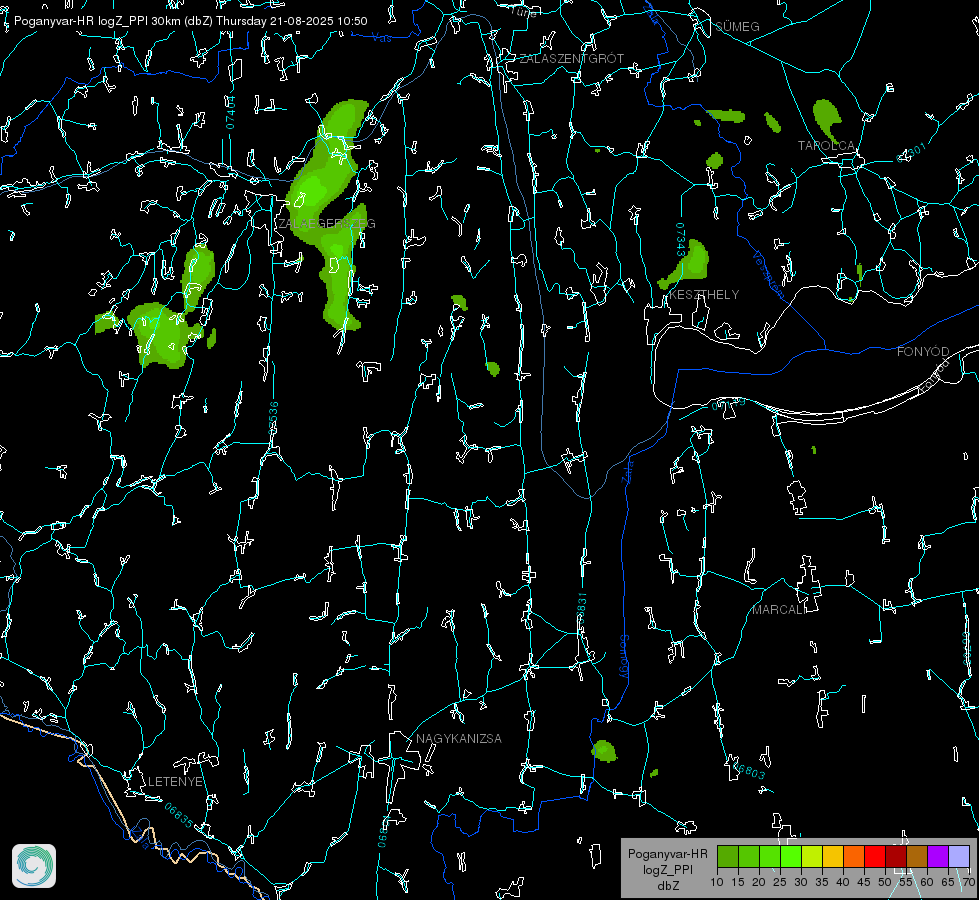Screen dimensions: 979x900
Task: Click the legend scale value 10
Action: point(717,882)
